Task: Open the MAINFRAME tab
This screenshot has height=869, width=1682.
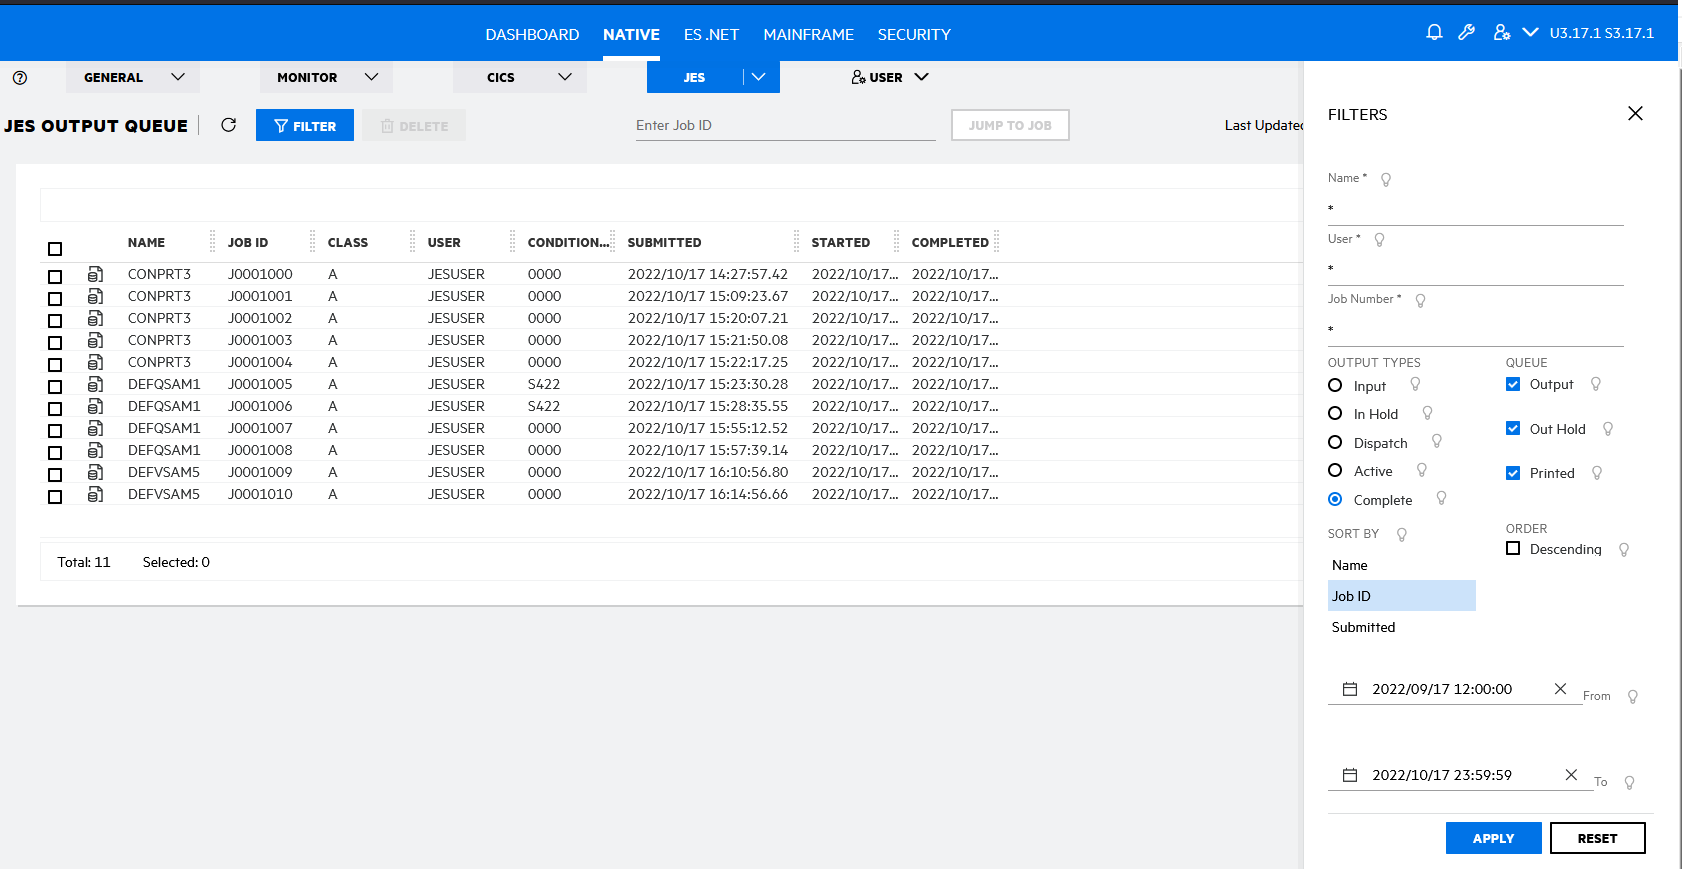Action: (808, 34)
